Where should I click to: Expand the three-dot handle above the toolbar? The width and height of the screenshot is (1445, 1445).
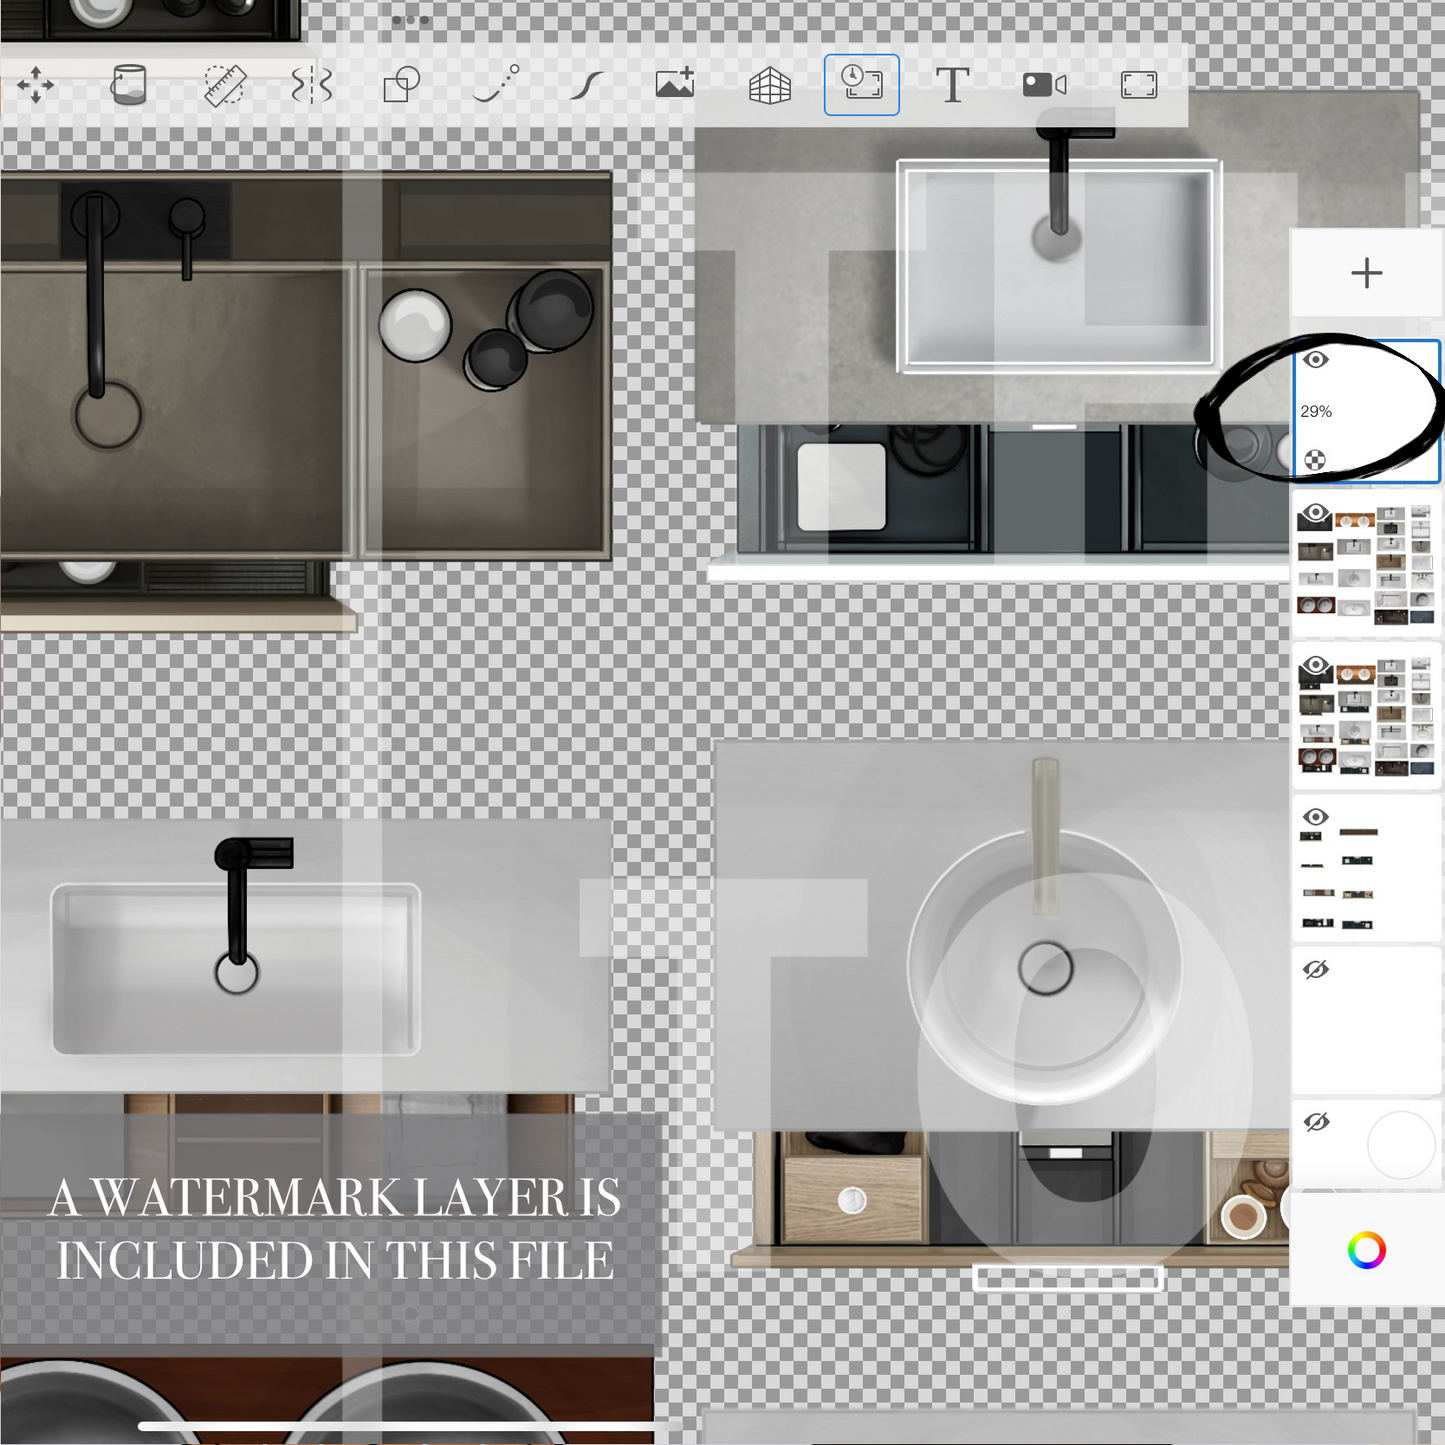(x=410, y=20)
